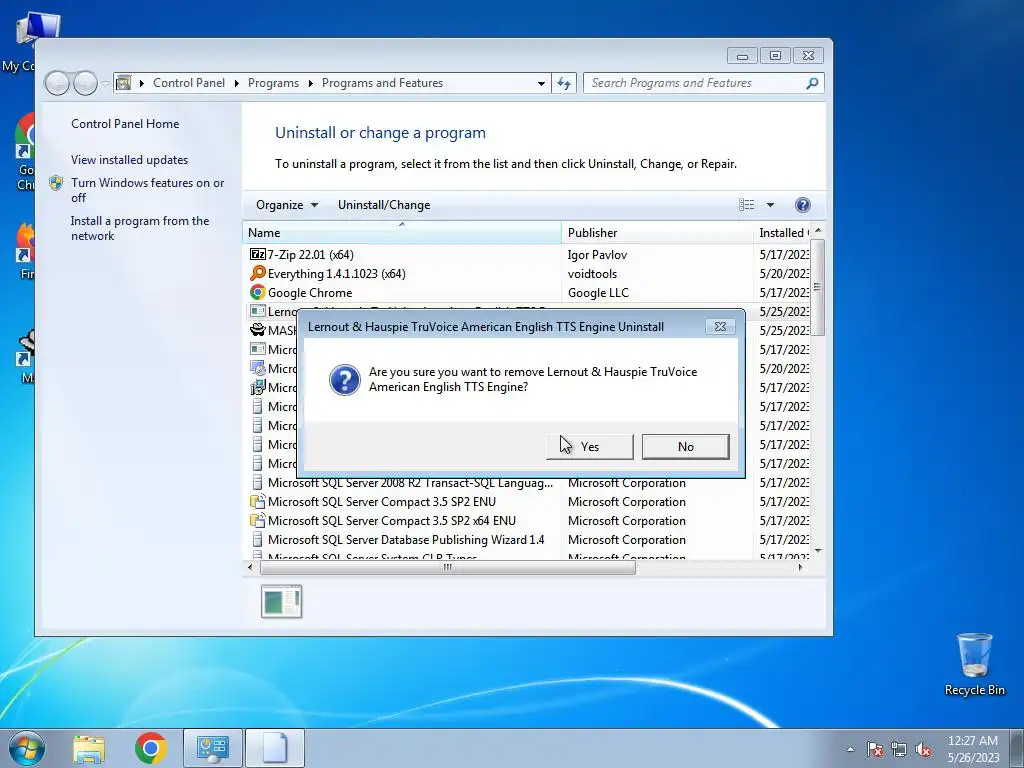
Task: Click the horizontal scrollbar left arrow
Action: (250, 568)
